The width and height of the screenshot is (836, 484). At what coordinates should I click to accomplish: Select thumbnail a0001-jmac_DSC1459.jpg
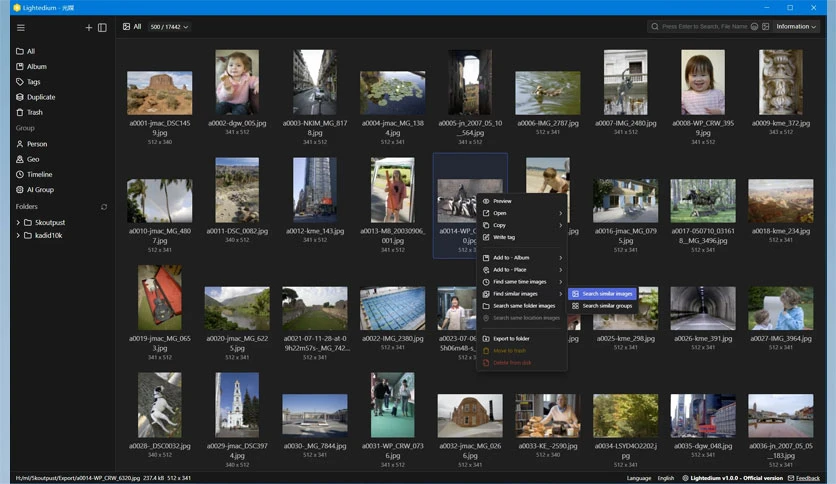point(159,93)
